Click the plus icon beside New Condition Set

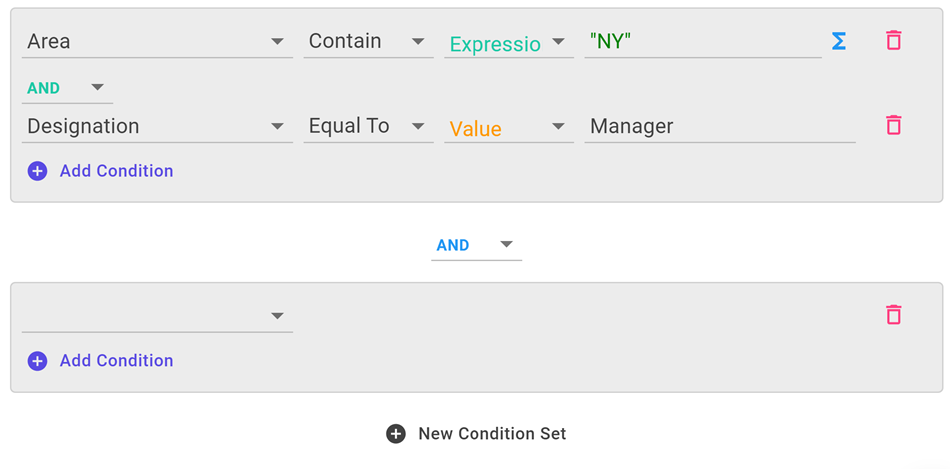click(396, 434)
